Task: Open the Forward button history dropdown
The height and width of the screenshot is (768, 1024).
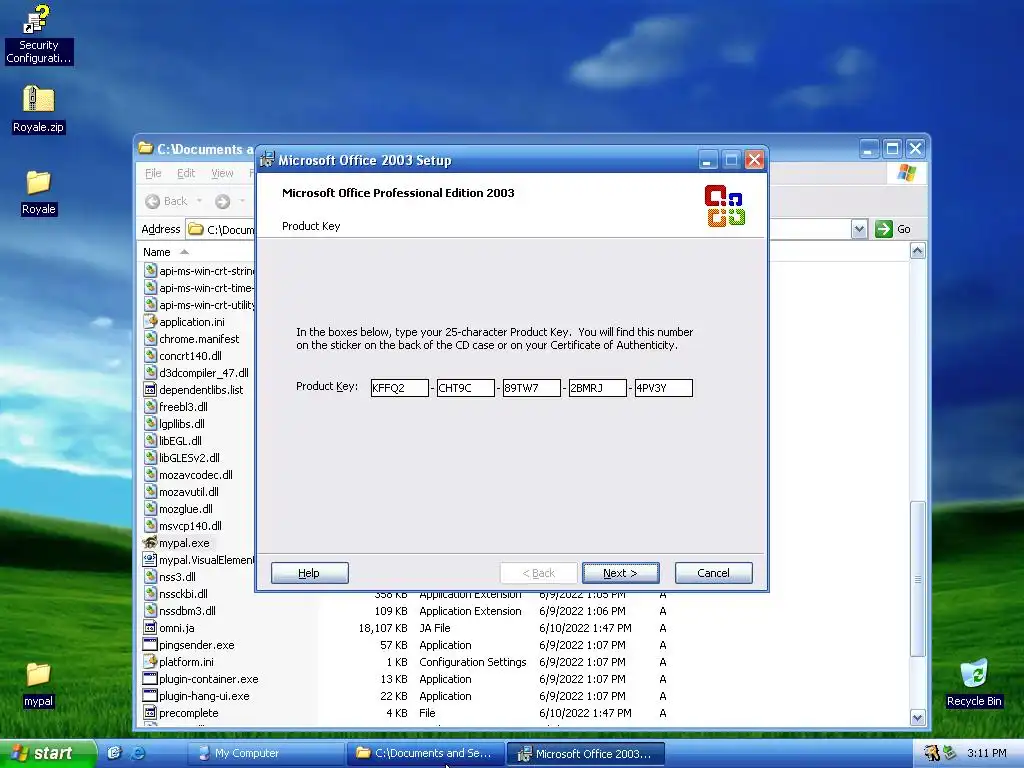Action: (242, 201)
